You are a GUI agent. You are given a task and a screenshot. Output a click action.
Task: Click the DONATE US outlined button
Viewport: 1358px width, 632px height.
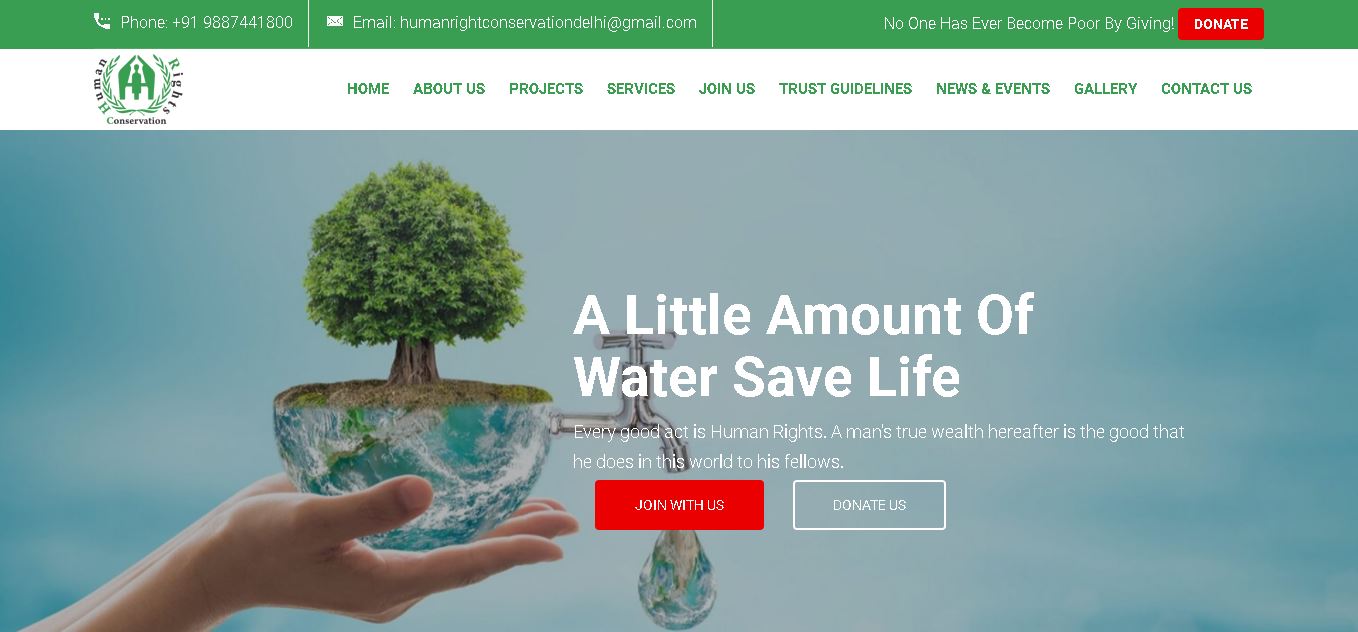point(869,505)
